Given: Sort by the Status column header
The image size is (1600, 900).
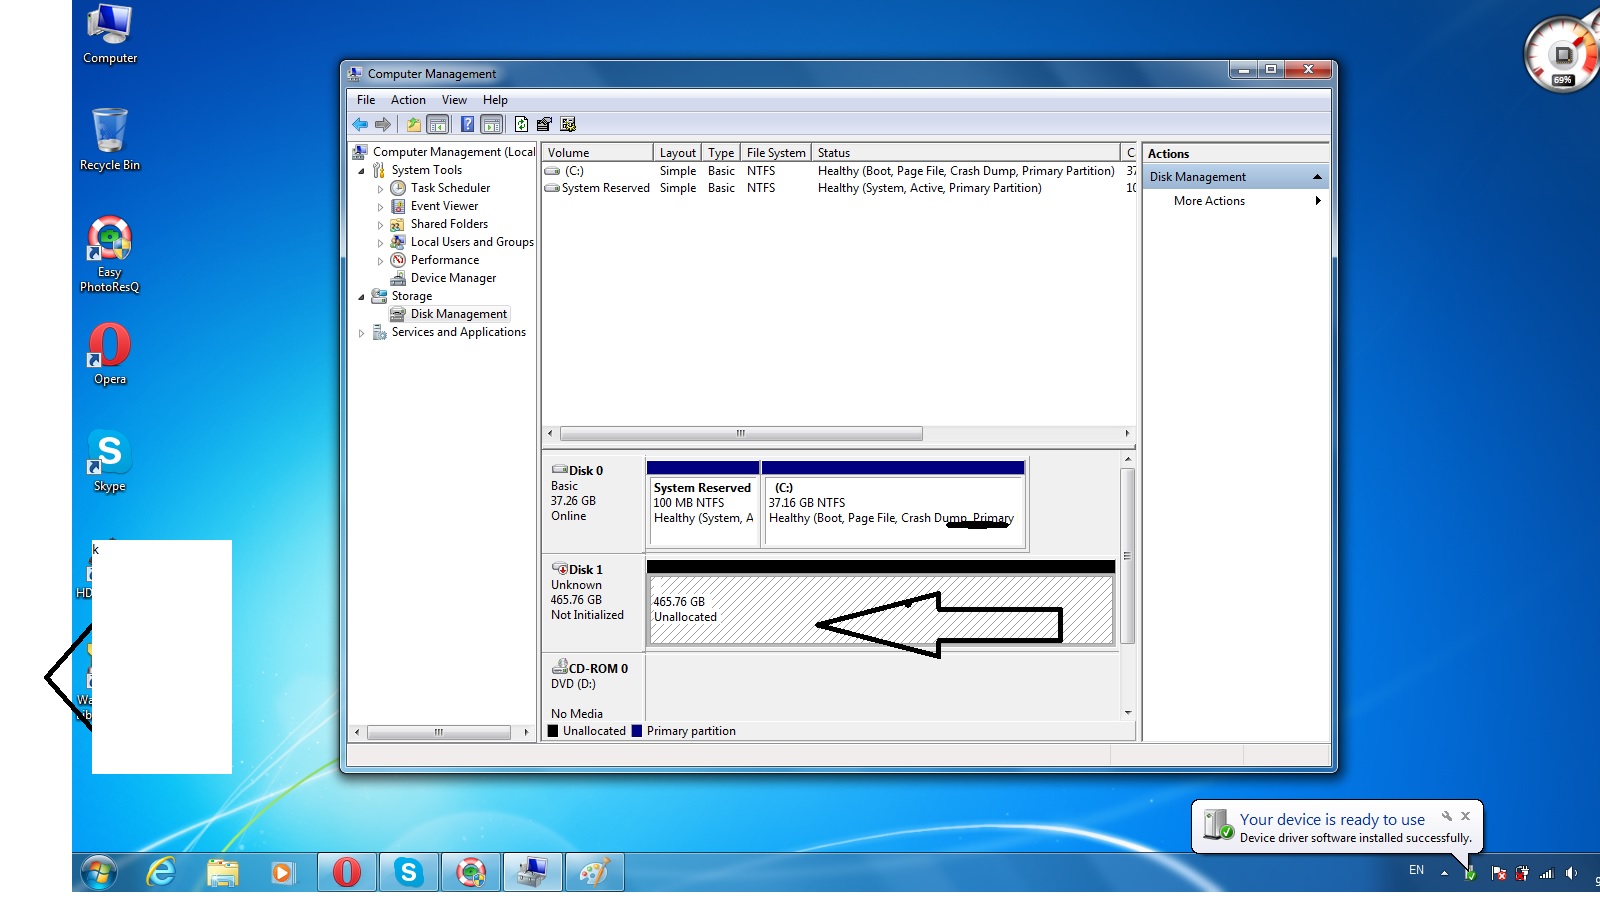Looking at the screenshot, I should [966, 153].
